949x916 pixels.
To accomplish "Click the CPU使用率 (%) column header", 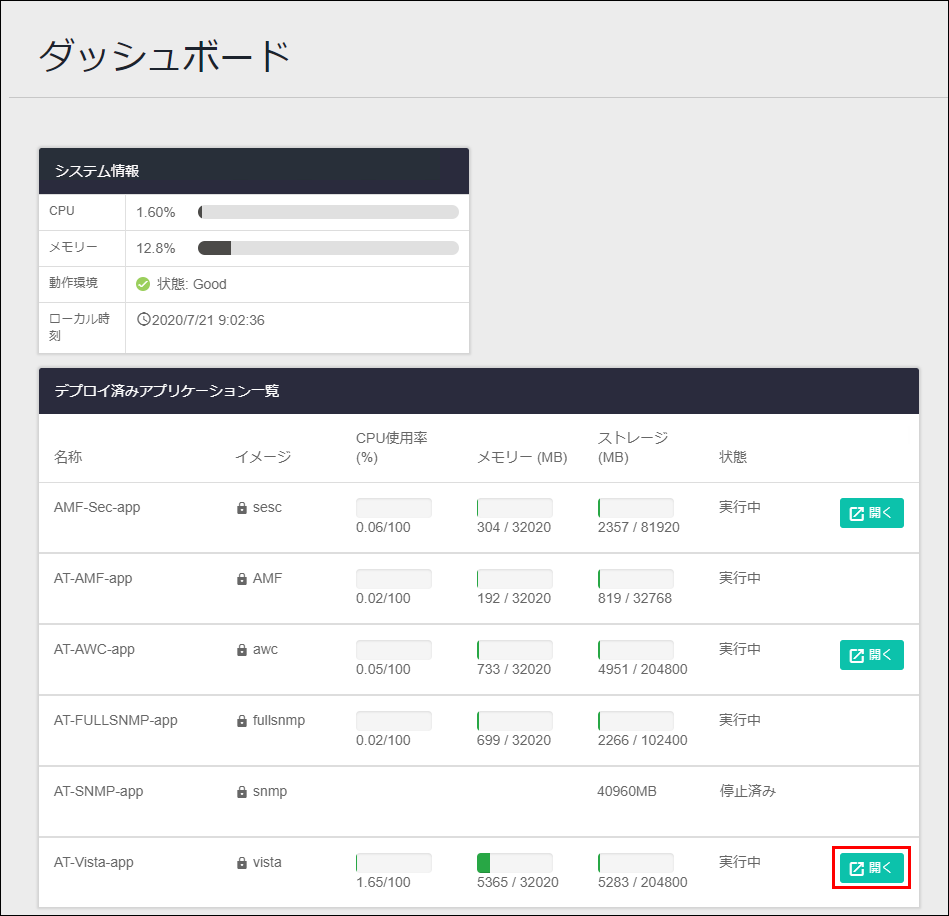I will pos(392,447).
